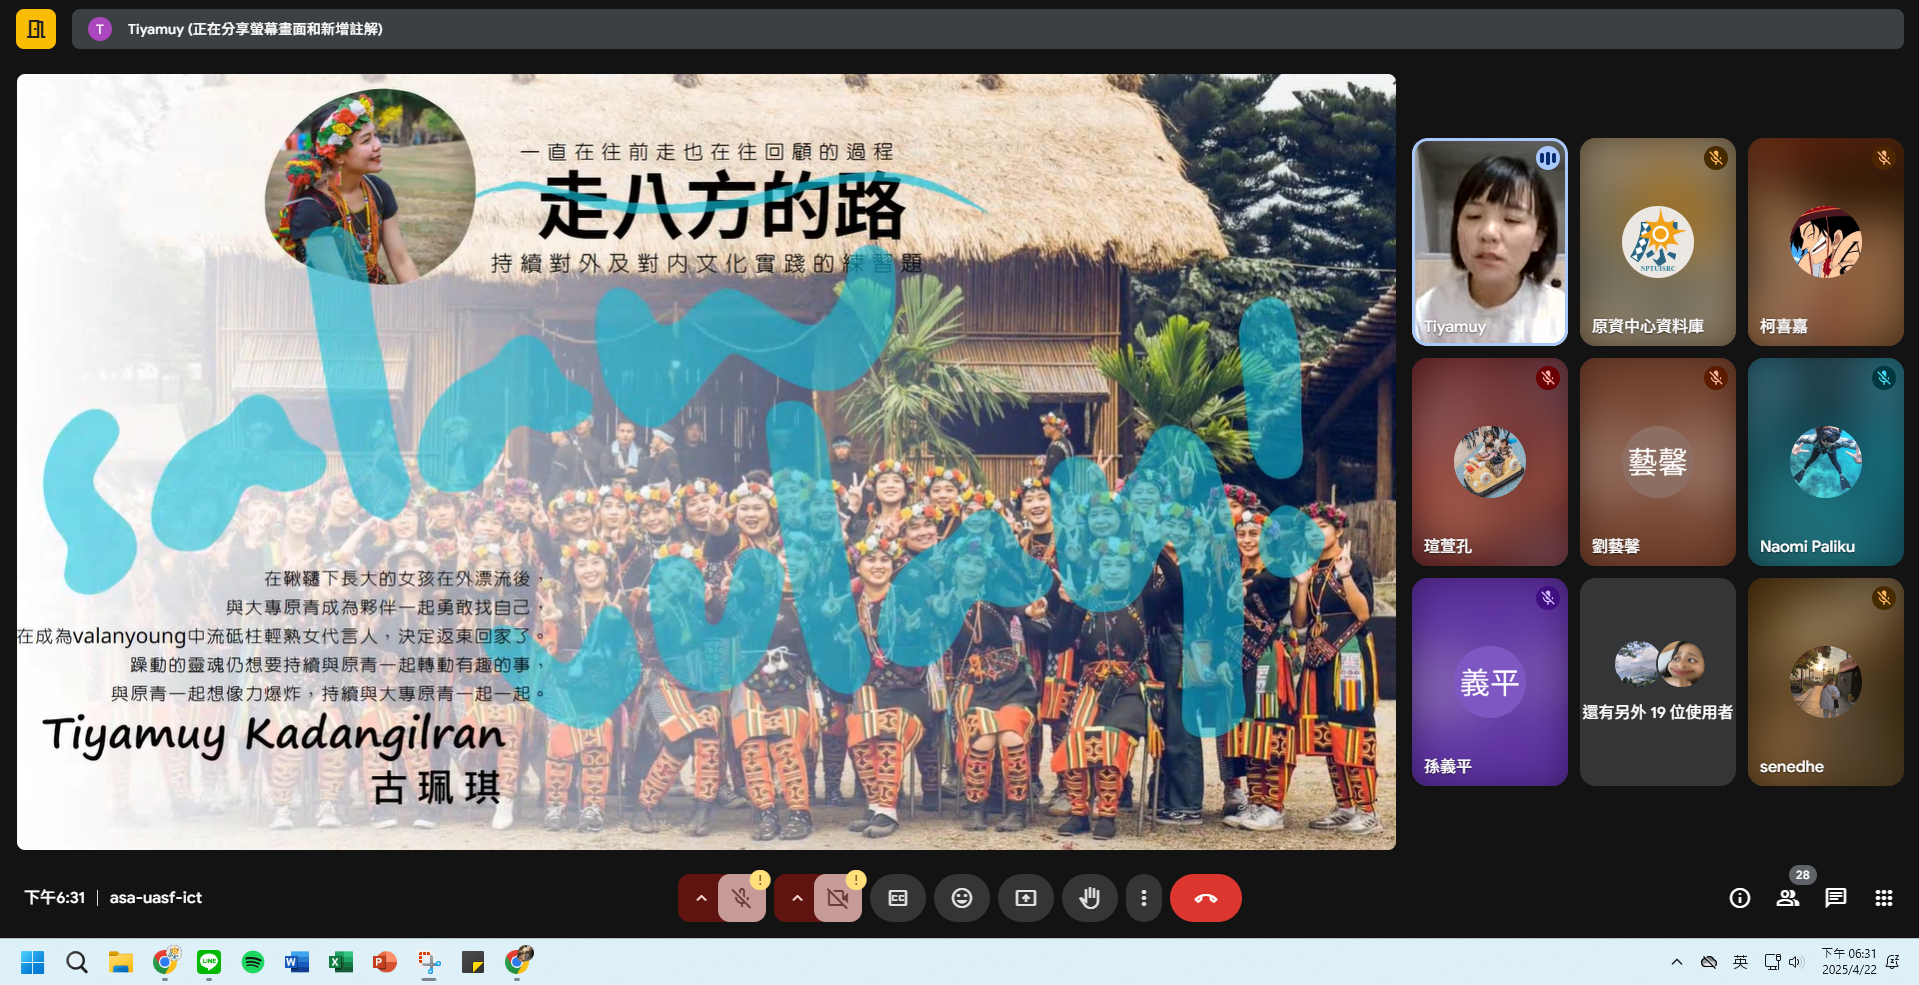Viewport: 1919px width, 985px height.
Task: Click muted mic icon on 劉藝馨 tile
Action: pos(1716,378)
